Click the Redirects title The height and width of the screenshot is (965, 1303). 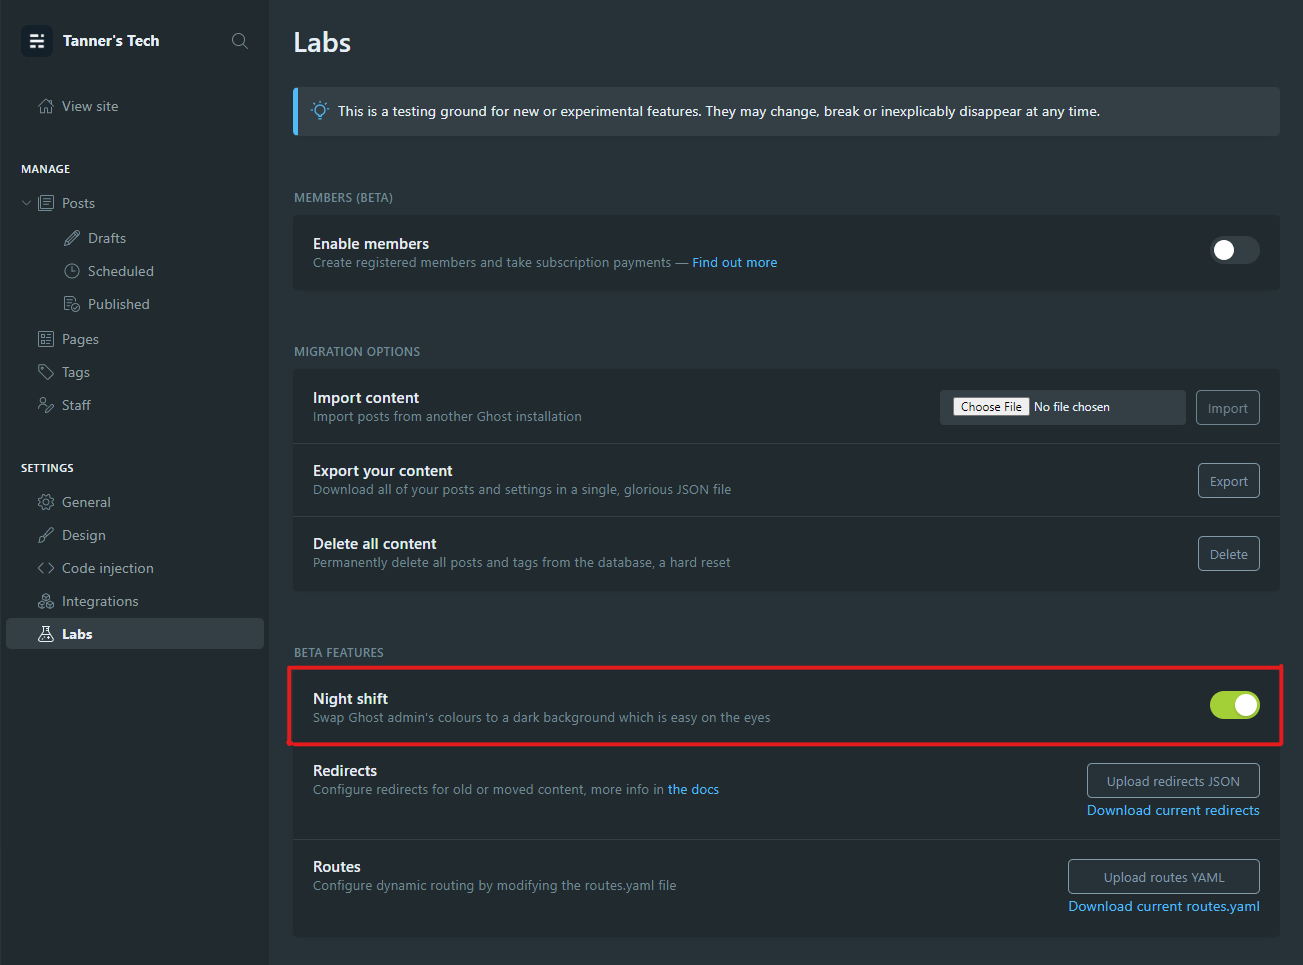[345, 771]
